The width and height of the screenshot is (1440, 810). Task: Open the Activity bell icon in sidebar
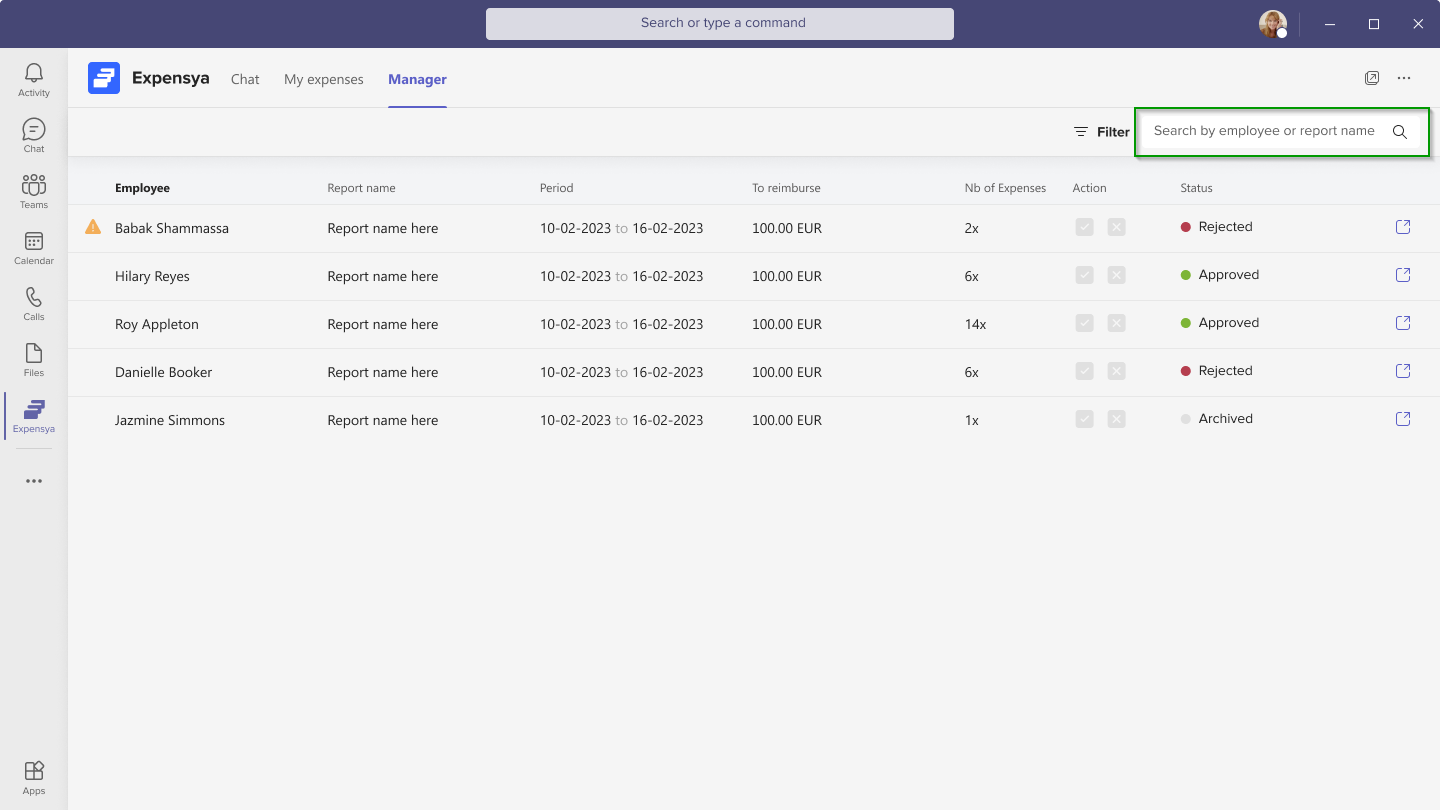click(x=33, y=80)
